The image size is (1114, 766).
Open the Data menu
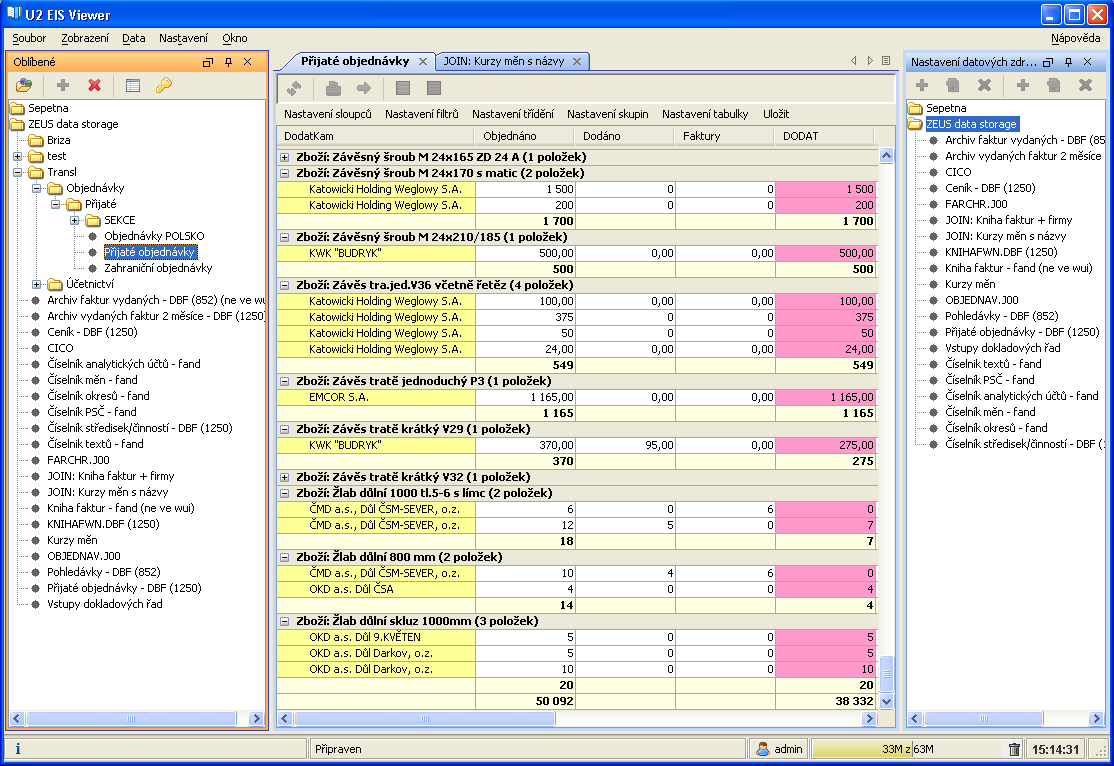[x=133, y=38]
